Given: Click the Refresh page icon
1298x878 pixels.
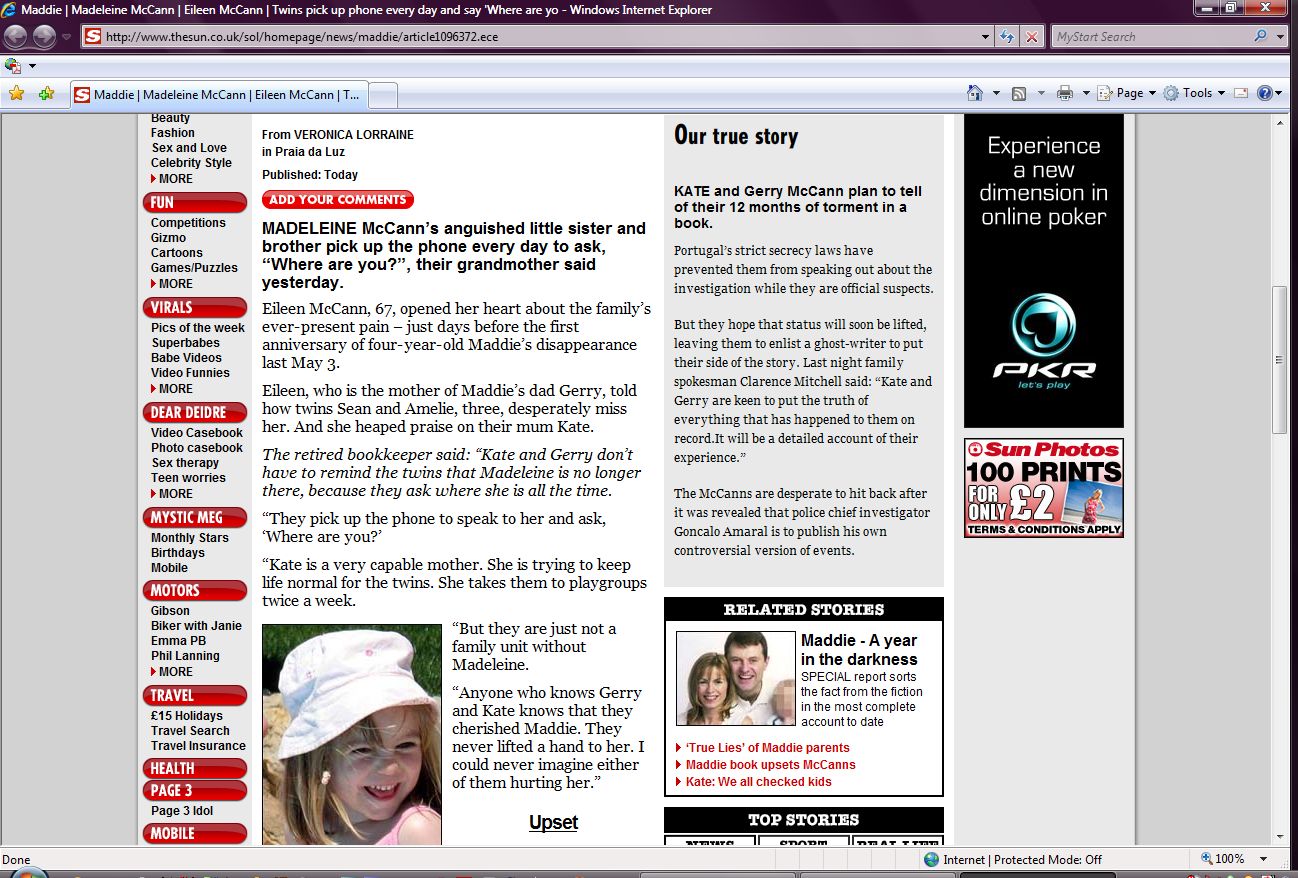Looking at the screenshot, I should [1008, 37].
